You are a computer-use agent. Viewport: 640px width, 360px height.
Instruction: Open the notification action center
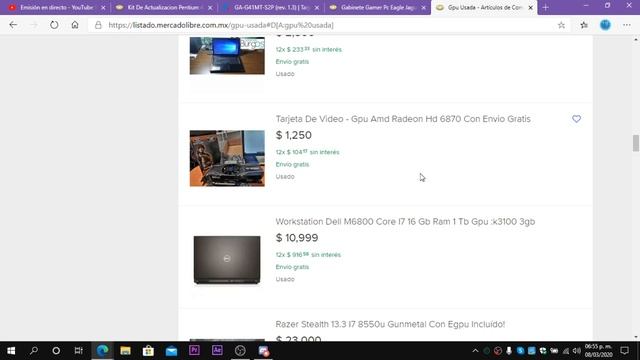tap(624, 351)
